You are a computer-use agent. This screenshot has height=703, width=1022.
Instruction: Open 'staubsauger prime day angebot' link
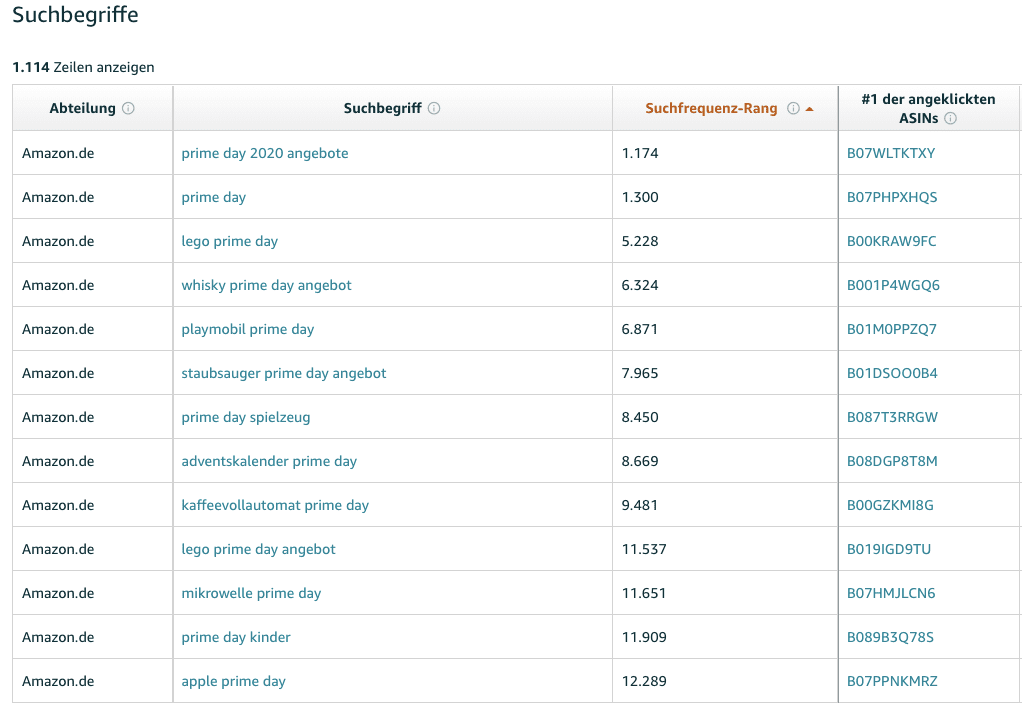(284, 373)
